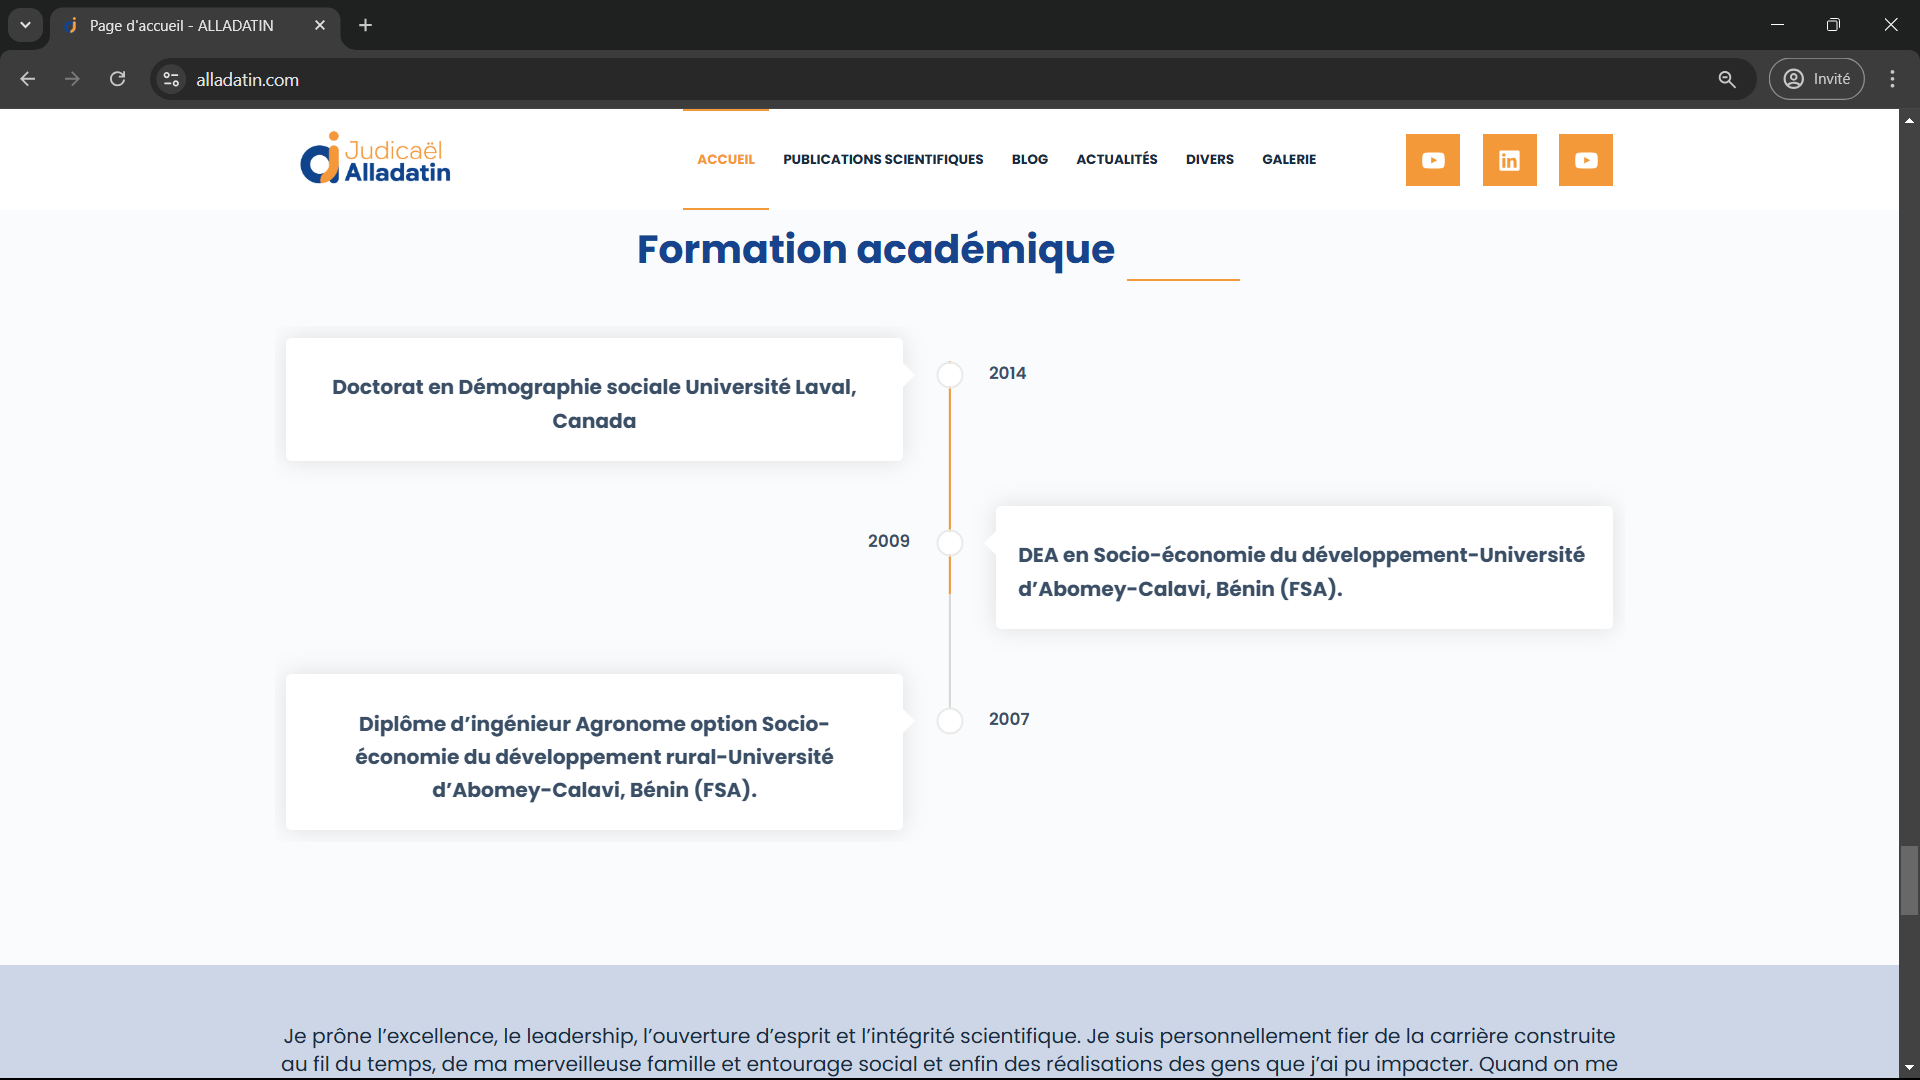Click the Formation académique heading
The image size is (1920, 1080).
point(875,249)
